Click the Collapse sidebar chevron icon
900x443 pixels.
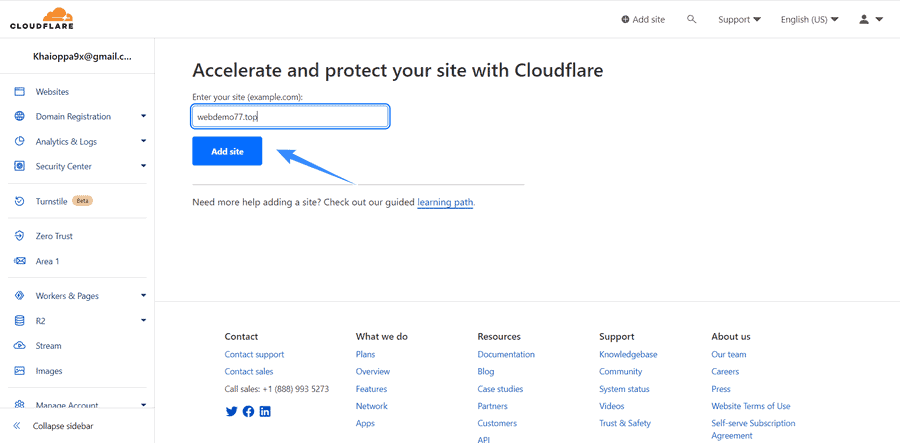point(17,426)
